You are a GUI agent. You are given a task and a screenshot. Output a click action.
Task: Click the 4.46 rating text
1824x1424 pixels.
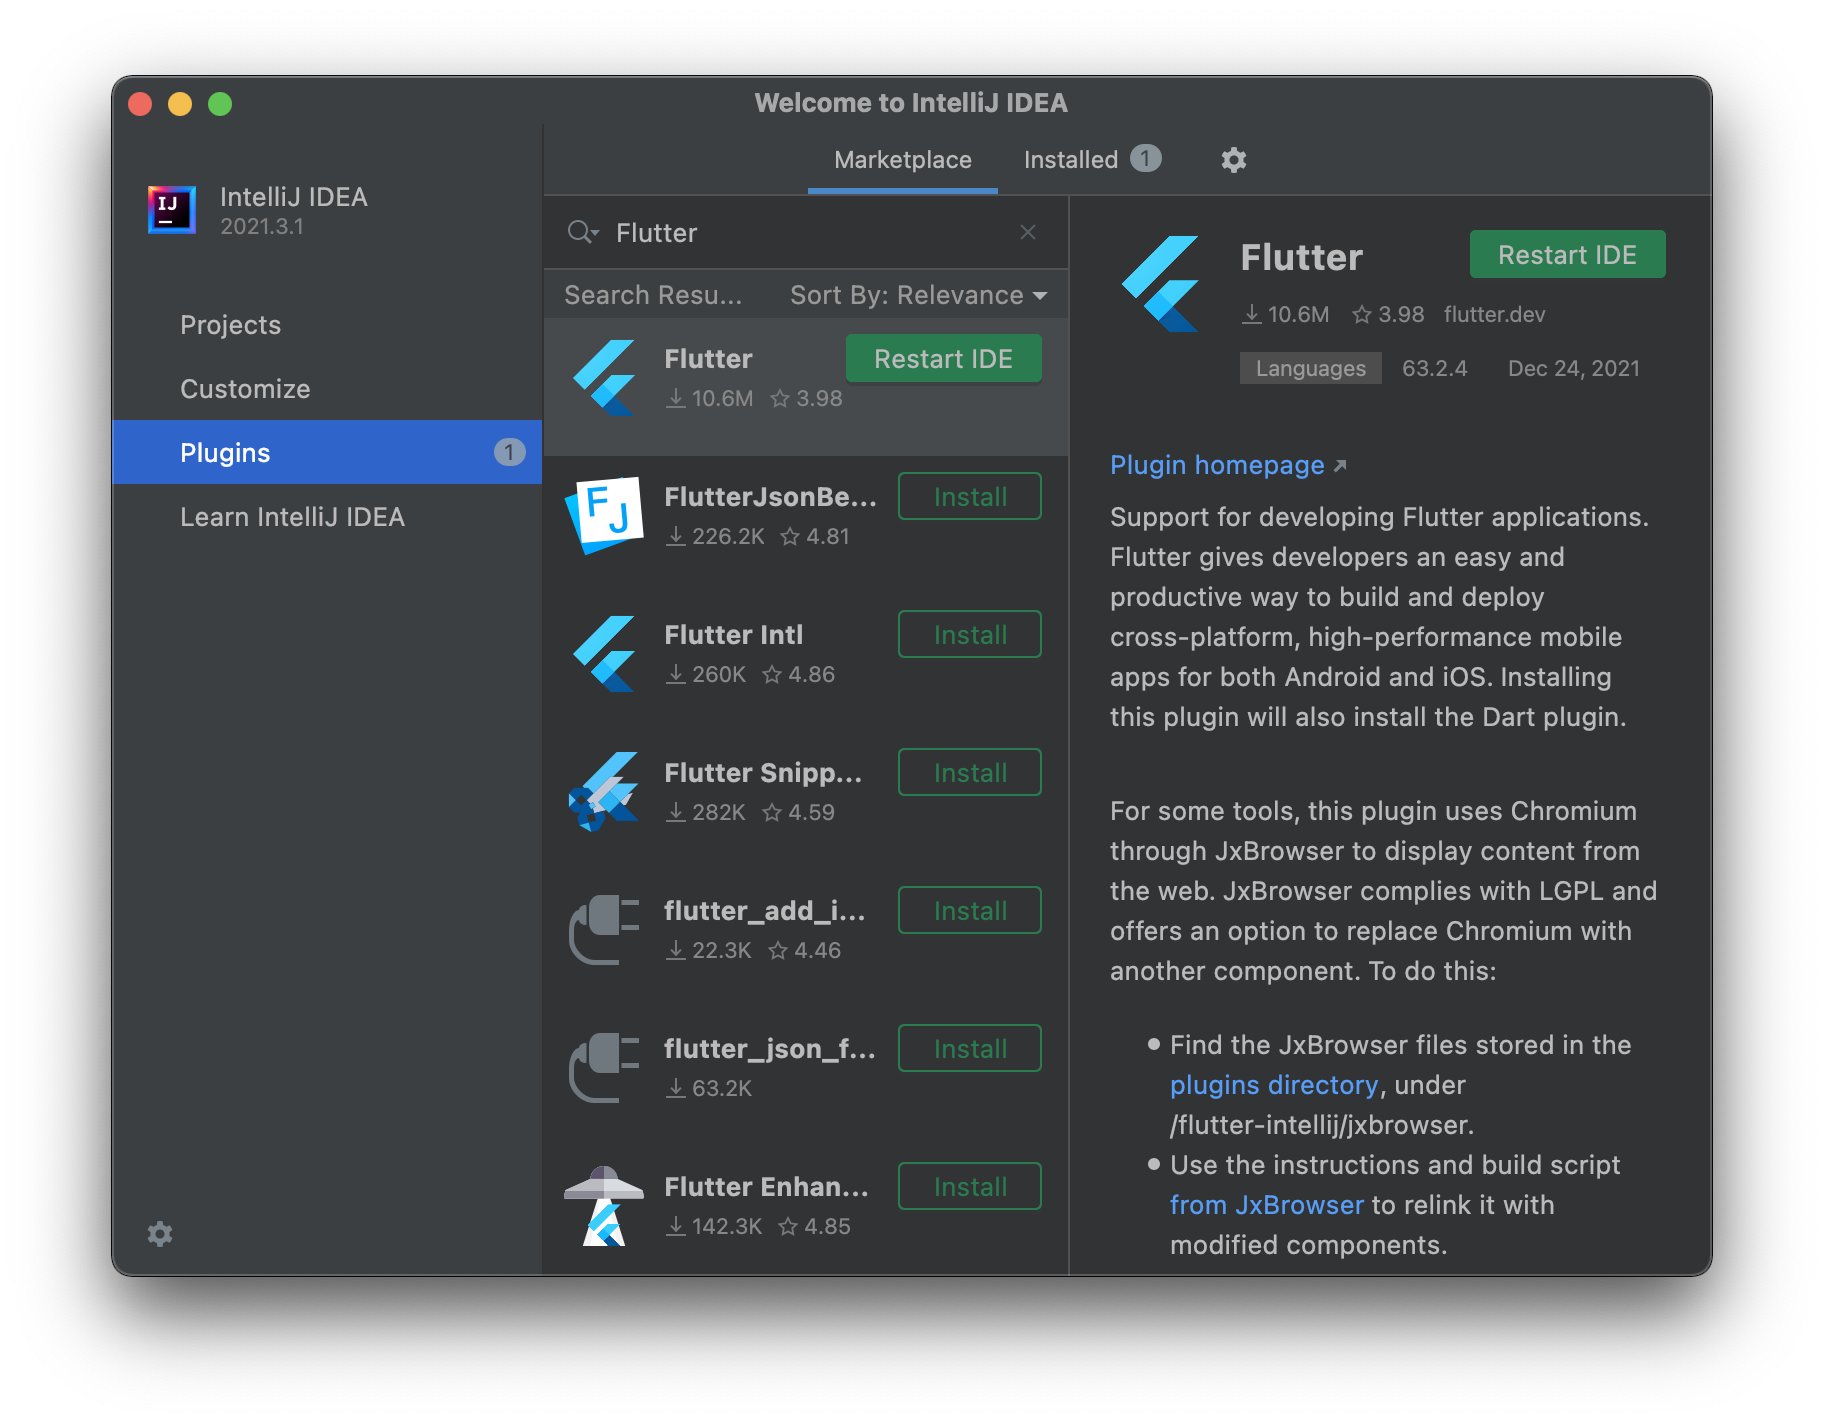coord(818,951)
